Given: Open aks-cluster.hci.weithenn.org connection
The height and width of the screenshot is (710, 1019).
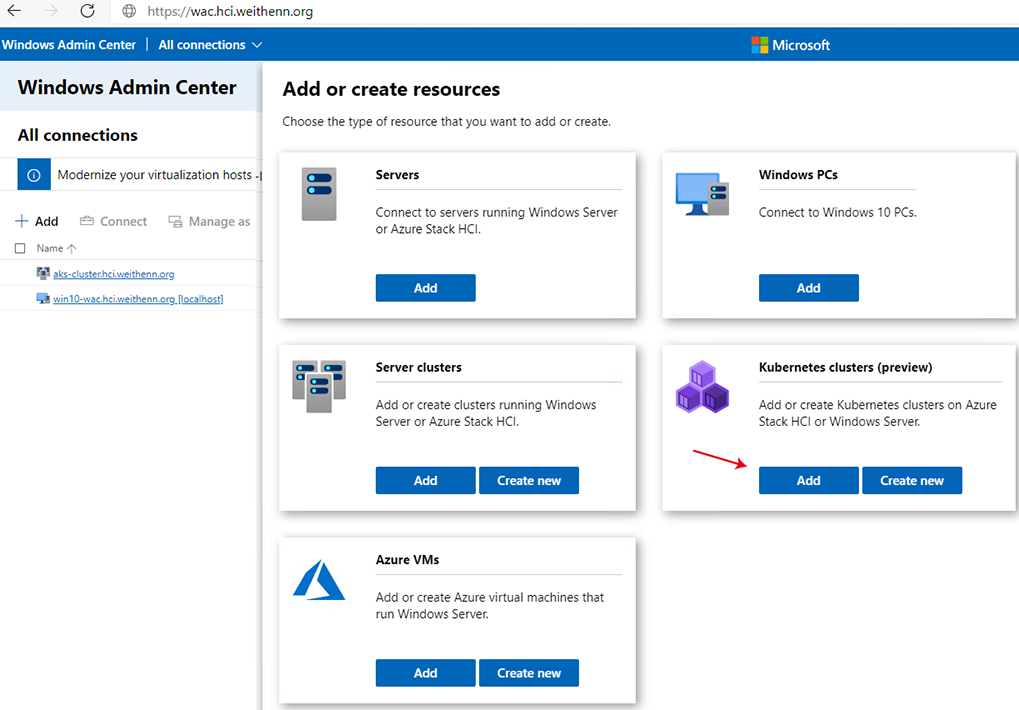Looking at the screenshot, I should point(114,273).
